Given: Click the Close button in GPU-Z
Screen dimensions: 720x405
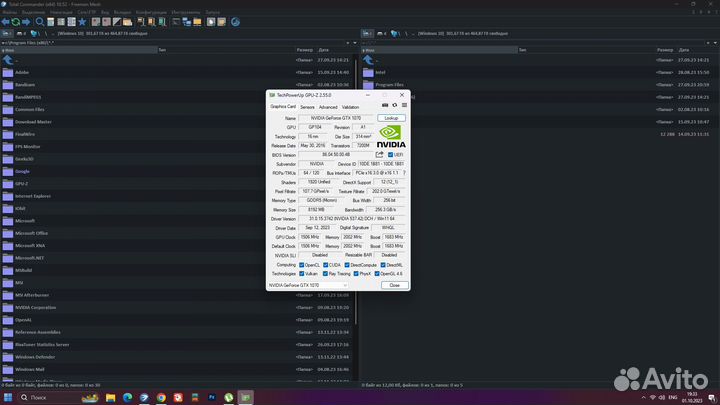Looking at the screenshot, I should click(x=394, y=285).
